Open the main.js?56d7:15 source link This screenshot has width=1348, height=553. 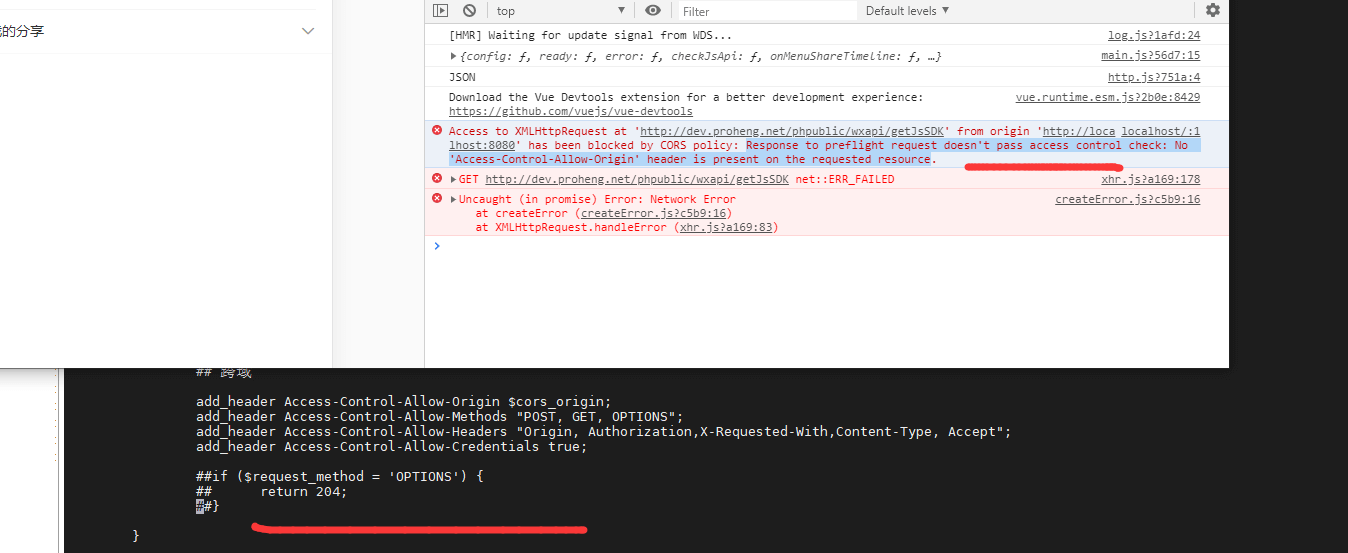1150,56
